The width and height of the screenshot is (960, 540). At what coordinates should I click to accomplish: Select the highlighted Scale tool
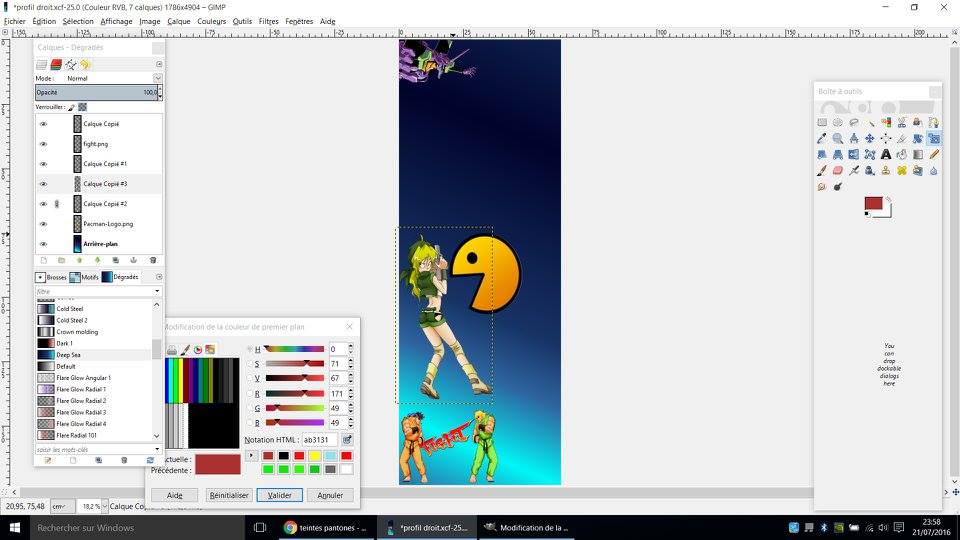(934, 138)
